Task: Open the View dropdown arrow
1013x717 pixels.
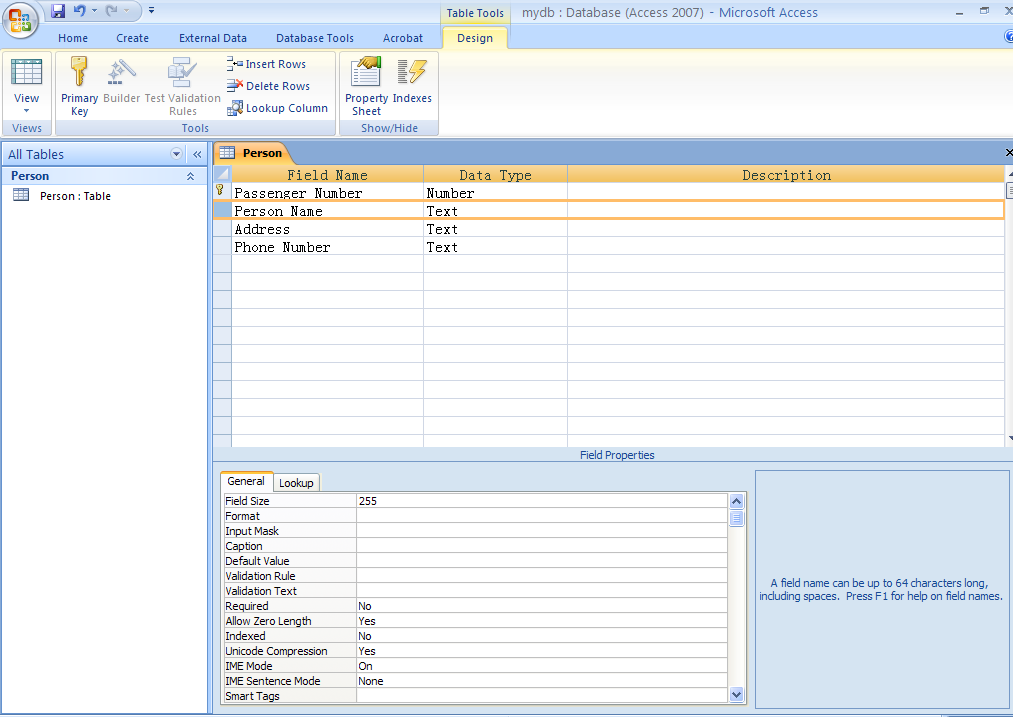Action: point(27,110)
